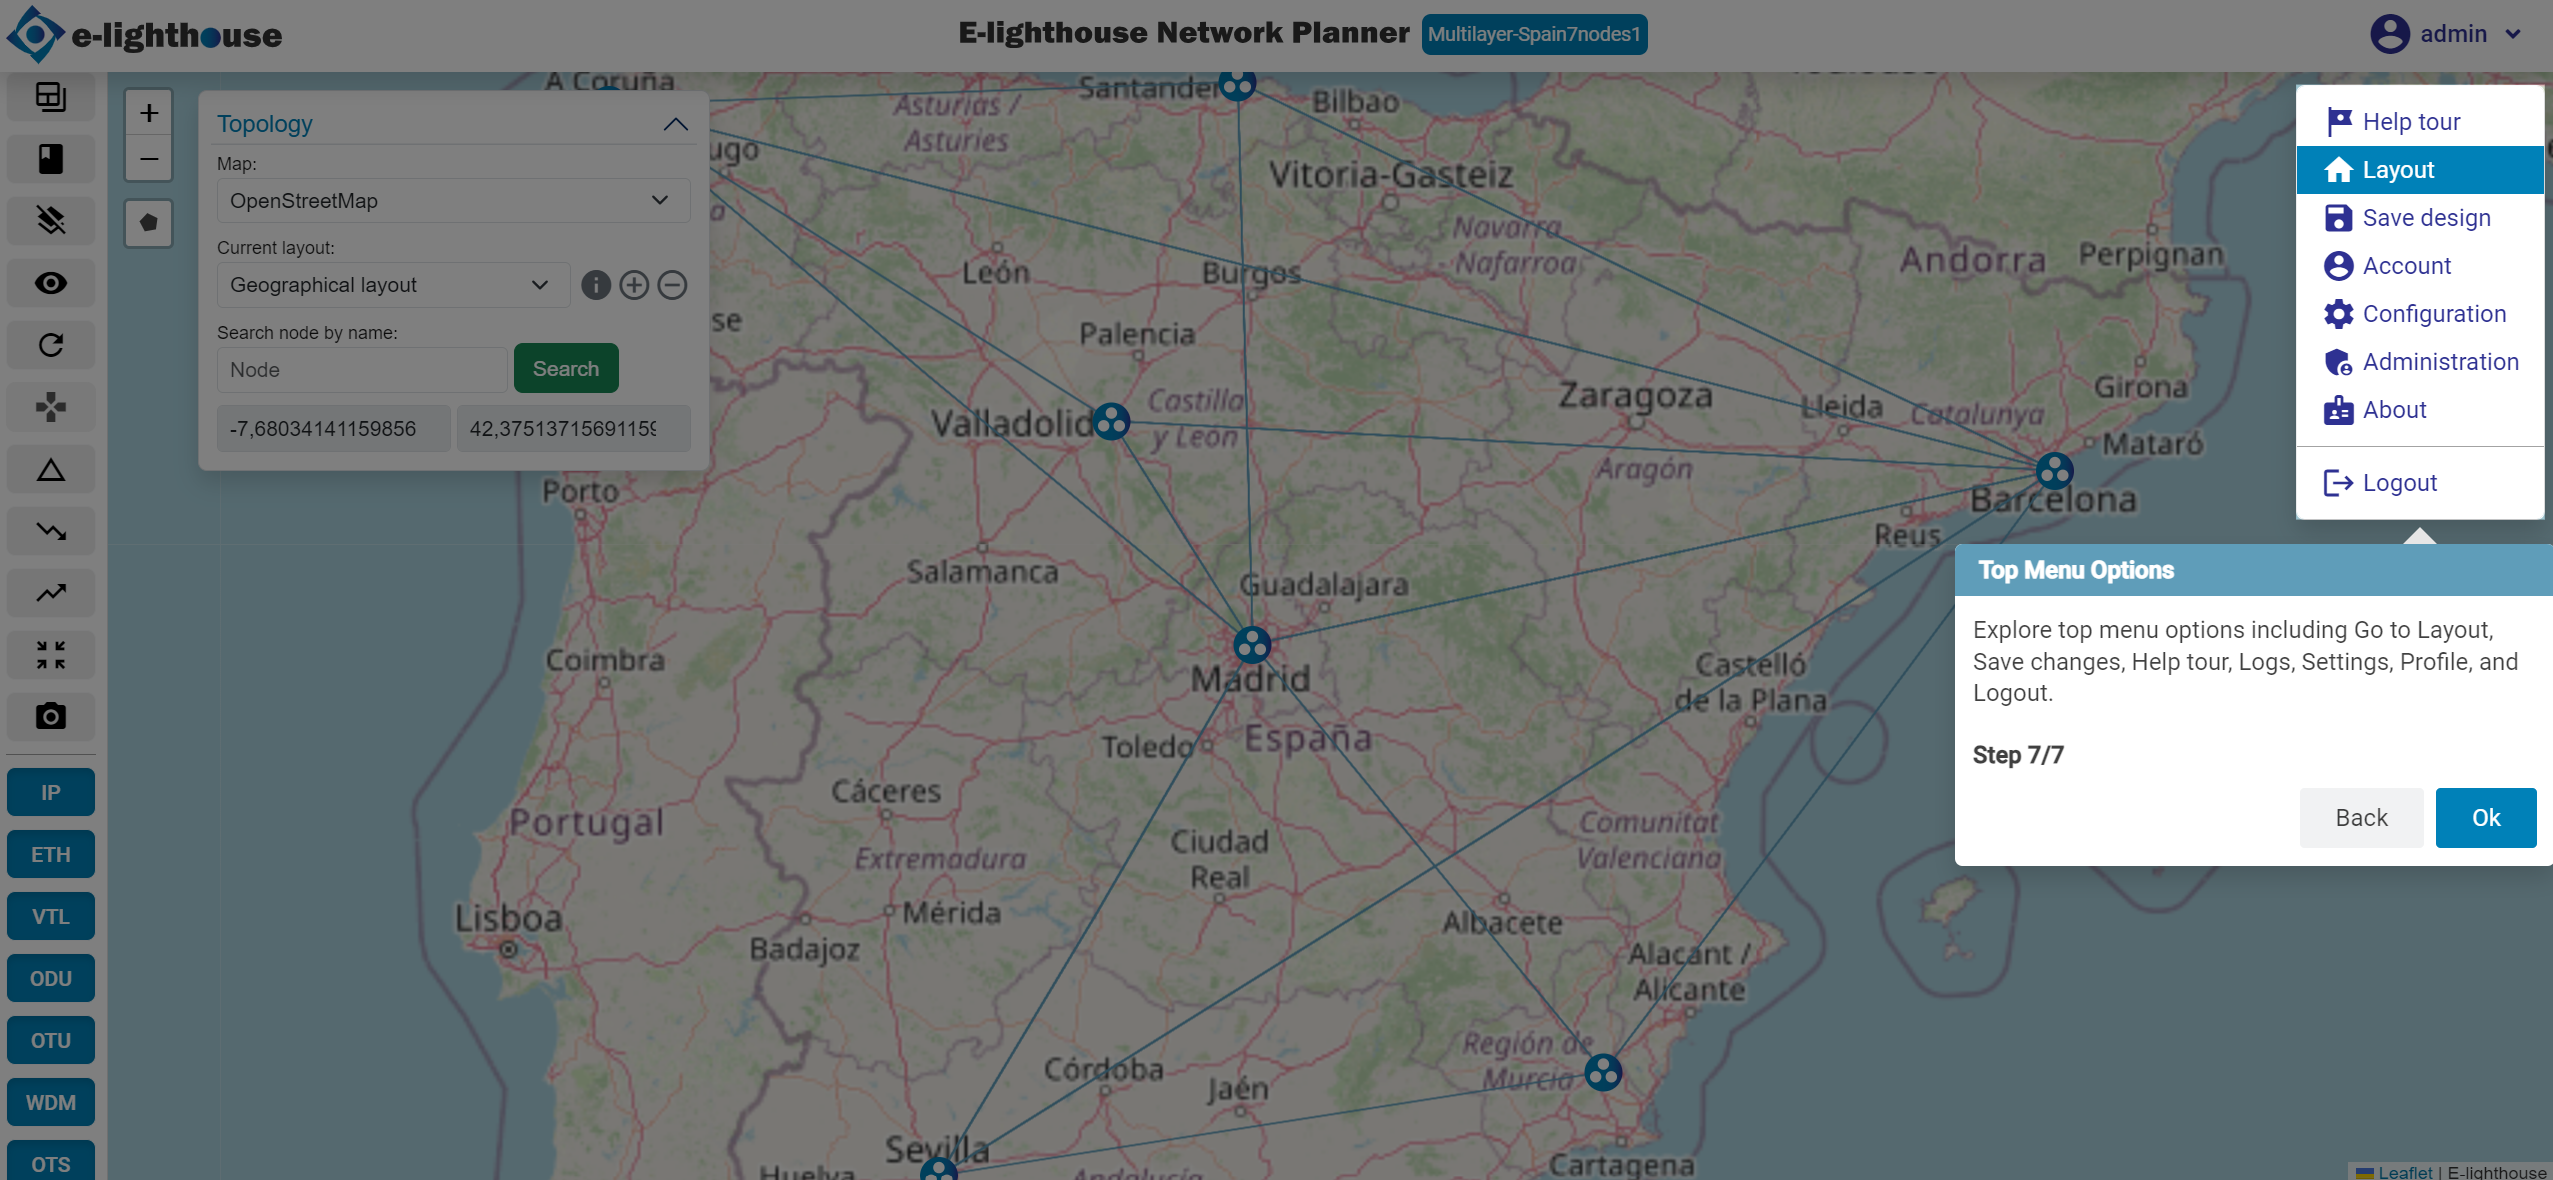This screenshot has width=2553, height=1180.
Task: Collapse the Topology panel with the chevron
Action: pyautogui.click(x=676, y=124)
